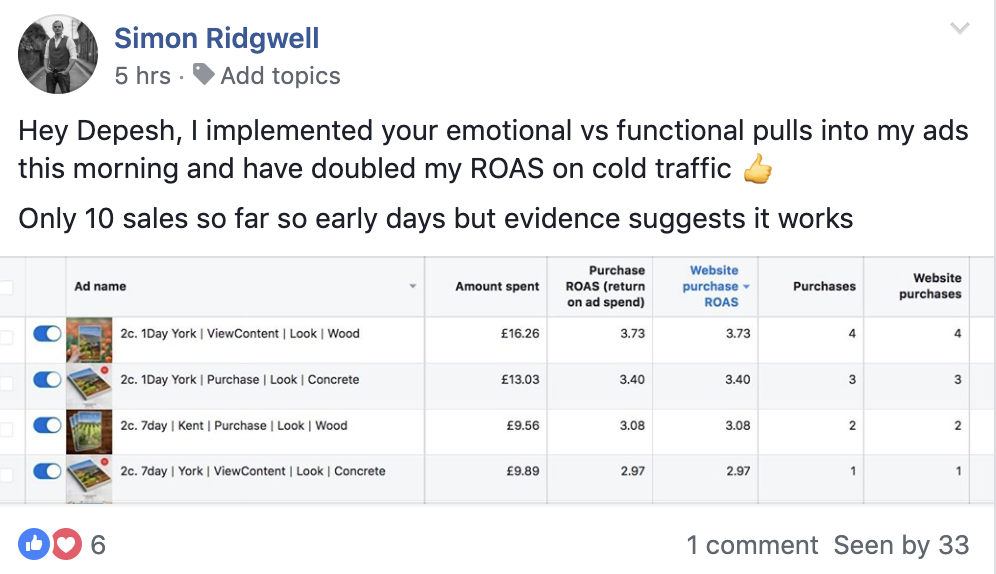
Task: Disable the 7day Kent Purchase Wood ad
Action: (x=47, y=425)
